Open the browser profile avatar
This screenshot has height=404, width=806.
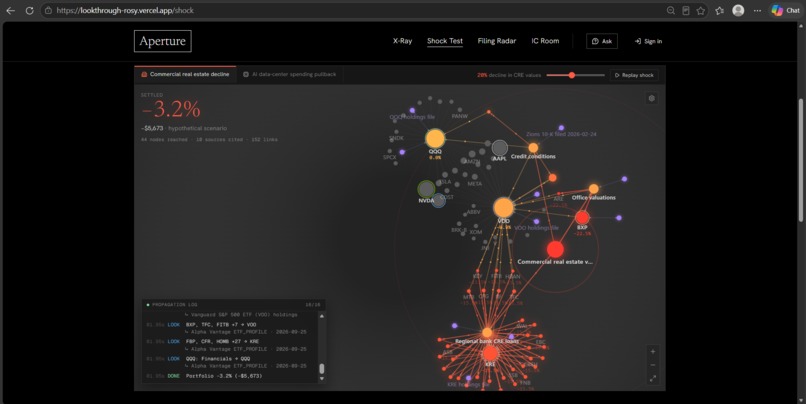(x=738, y=10)
